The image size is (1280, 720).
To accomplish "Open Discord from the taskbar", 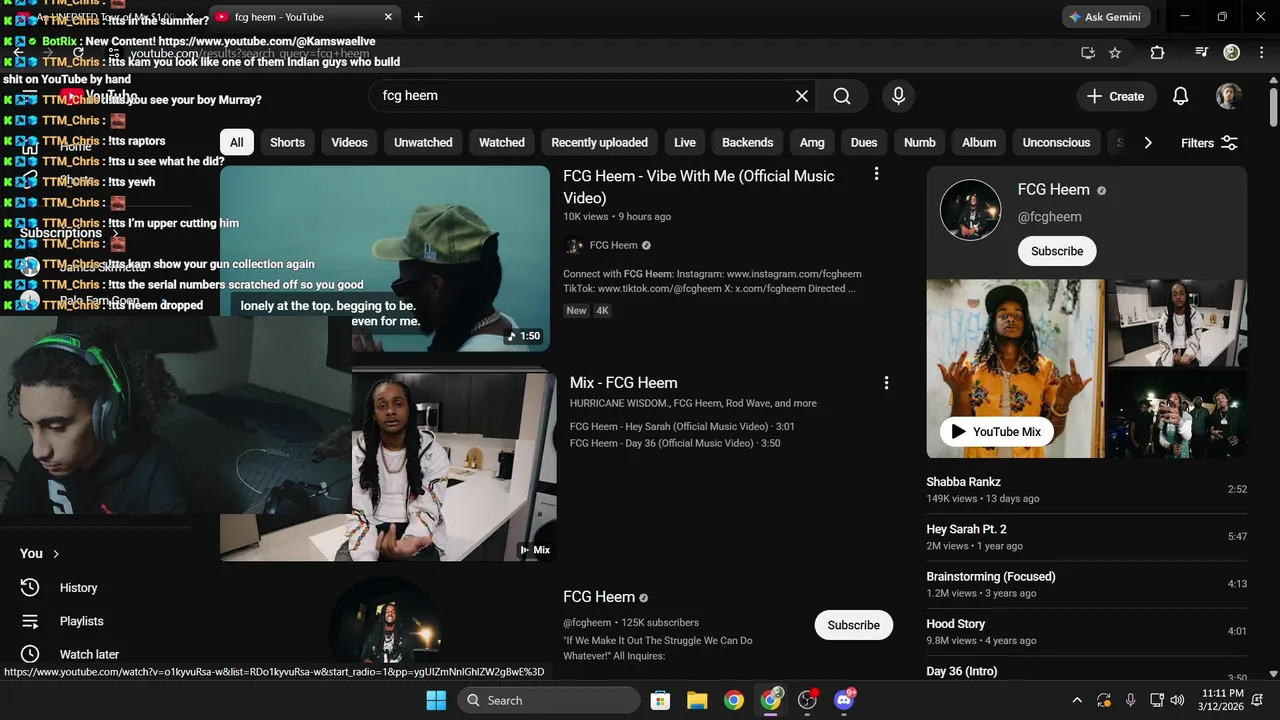I will [x=845, y=700].
